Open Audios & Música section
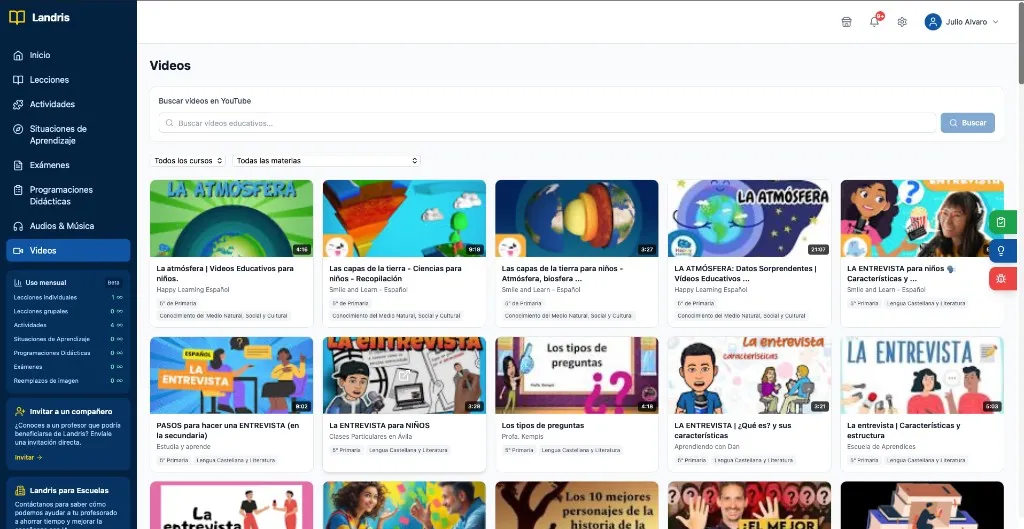This screenshot has height=529, width=1024. coord(68,226)
